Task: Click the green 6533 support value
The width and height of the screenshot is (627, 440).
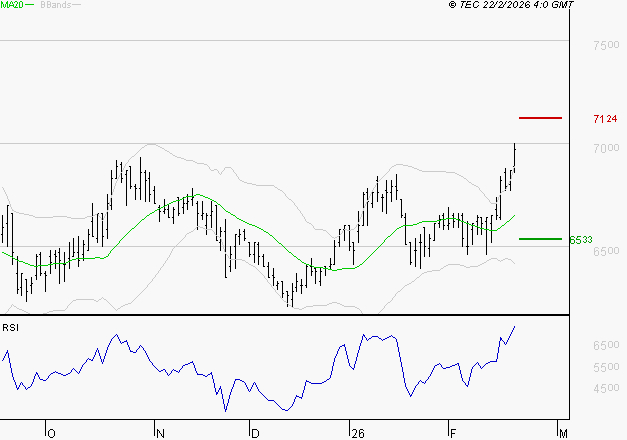Action: click(581, 240)
